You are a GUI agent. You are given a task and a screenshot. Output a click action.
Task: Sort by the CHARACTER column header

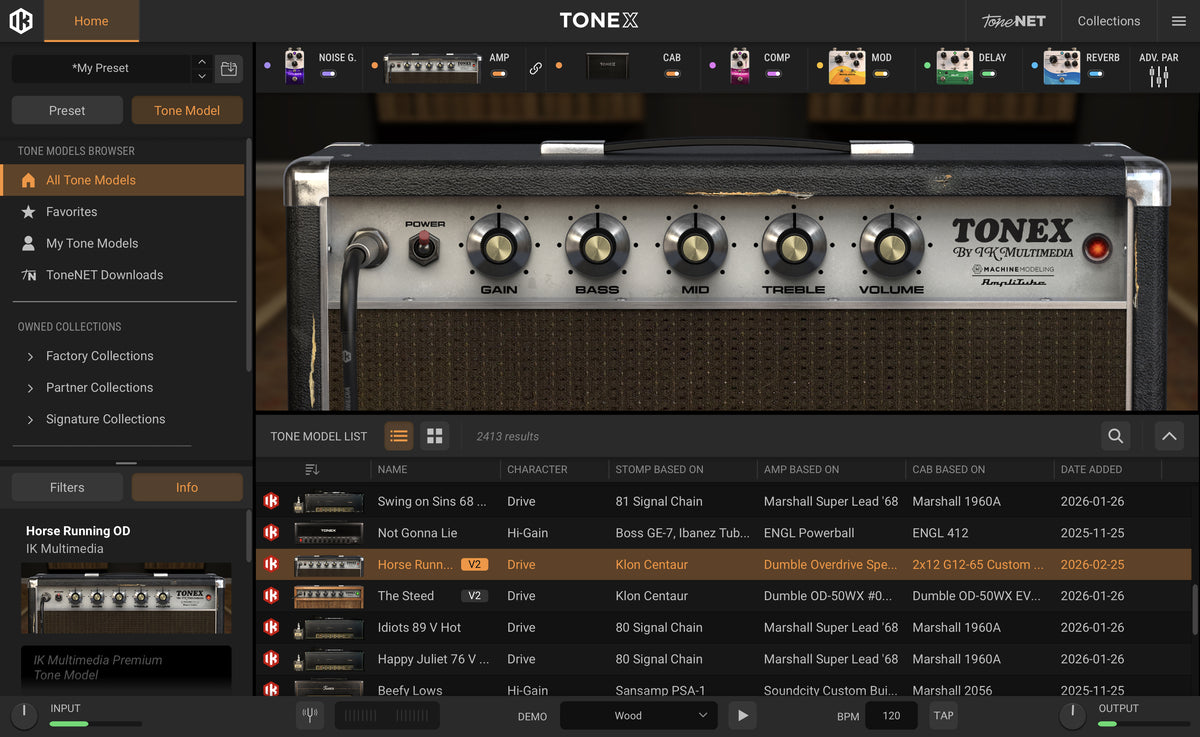pos(537,469)
